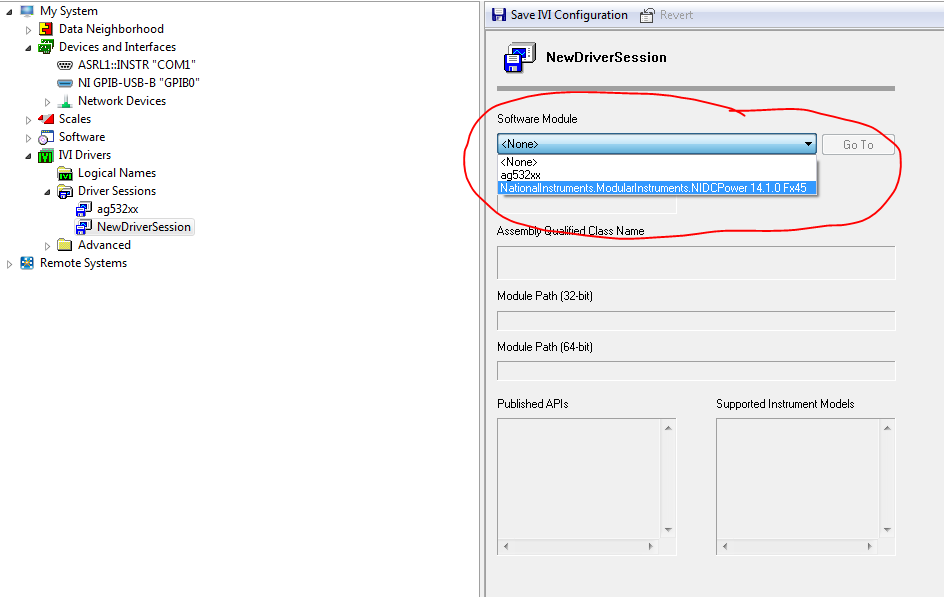
Task: Click the Logical Names folder icon
Action: click(x=64, y=173)
